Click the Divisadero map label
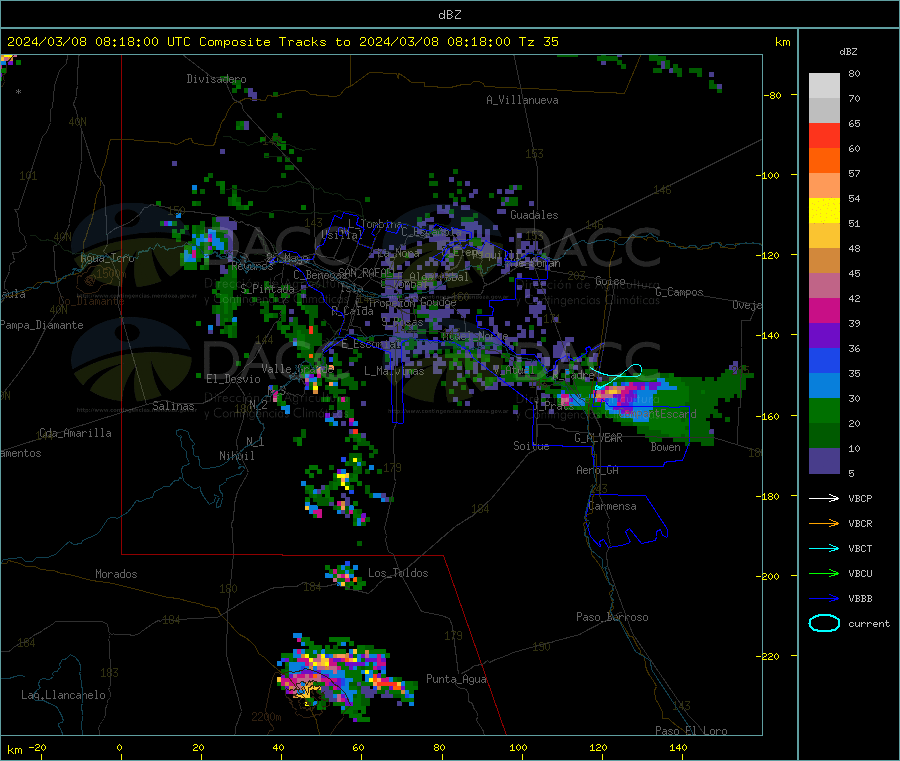The width and height of the screenshot is (900, 761). coord(216,79)
